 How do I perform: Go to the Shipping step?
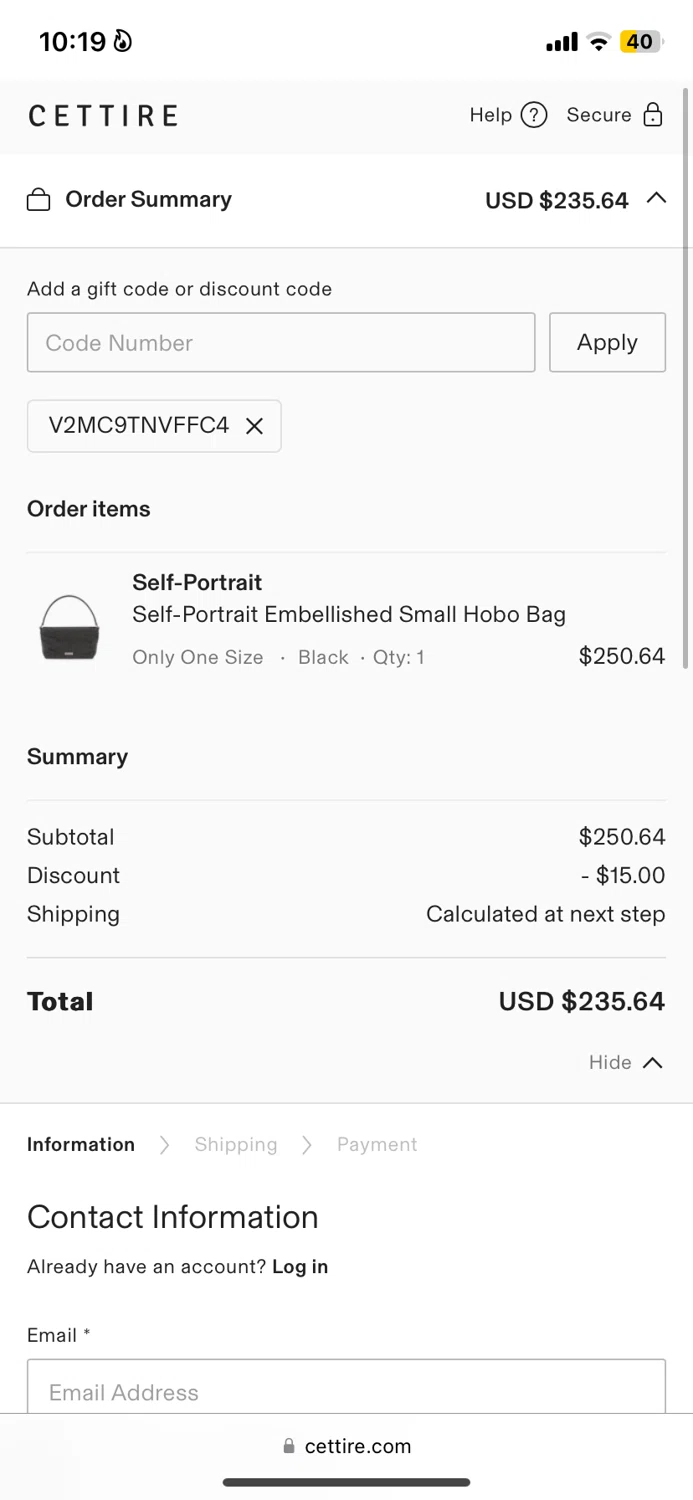coord(236,1145)
